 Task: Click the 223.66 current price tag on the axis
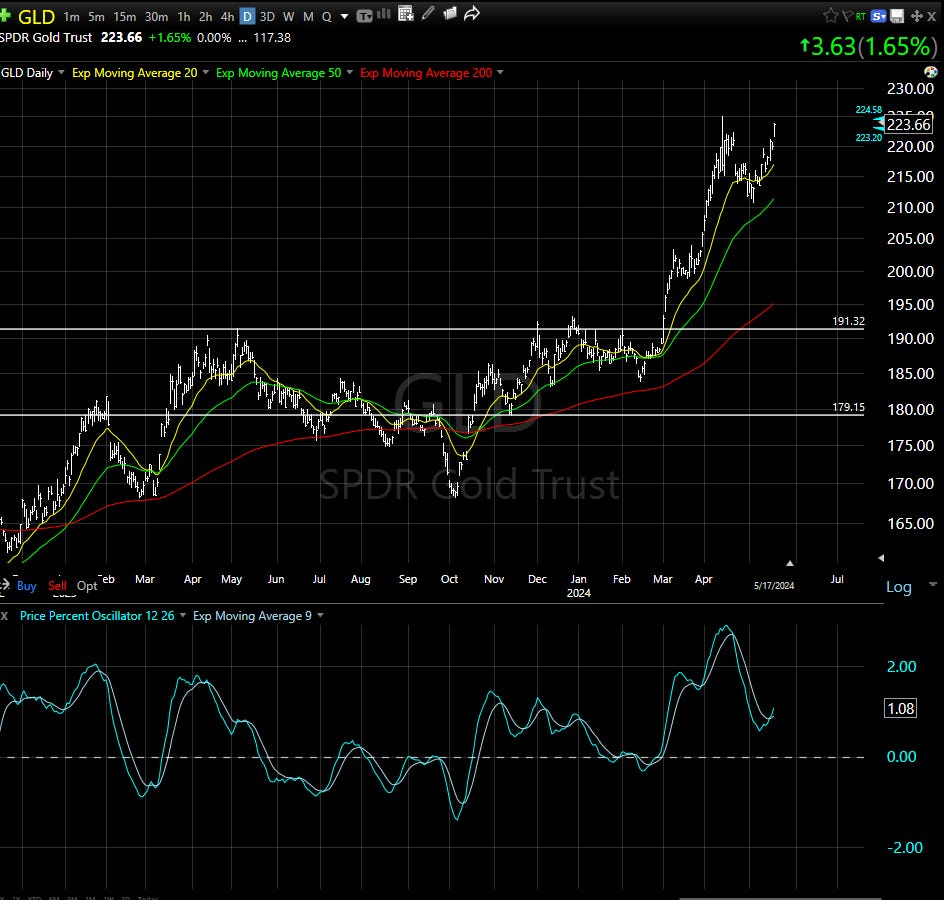click(x=908, y=125)
